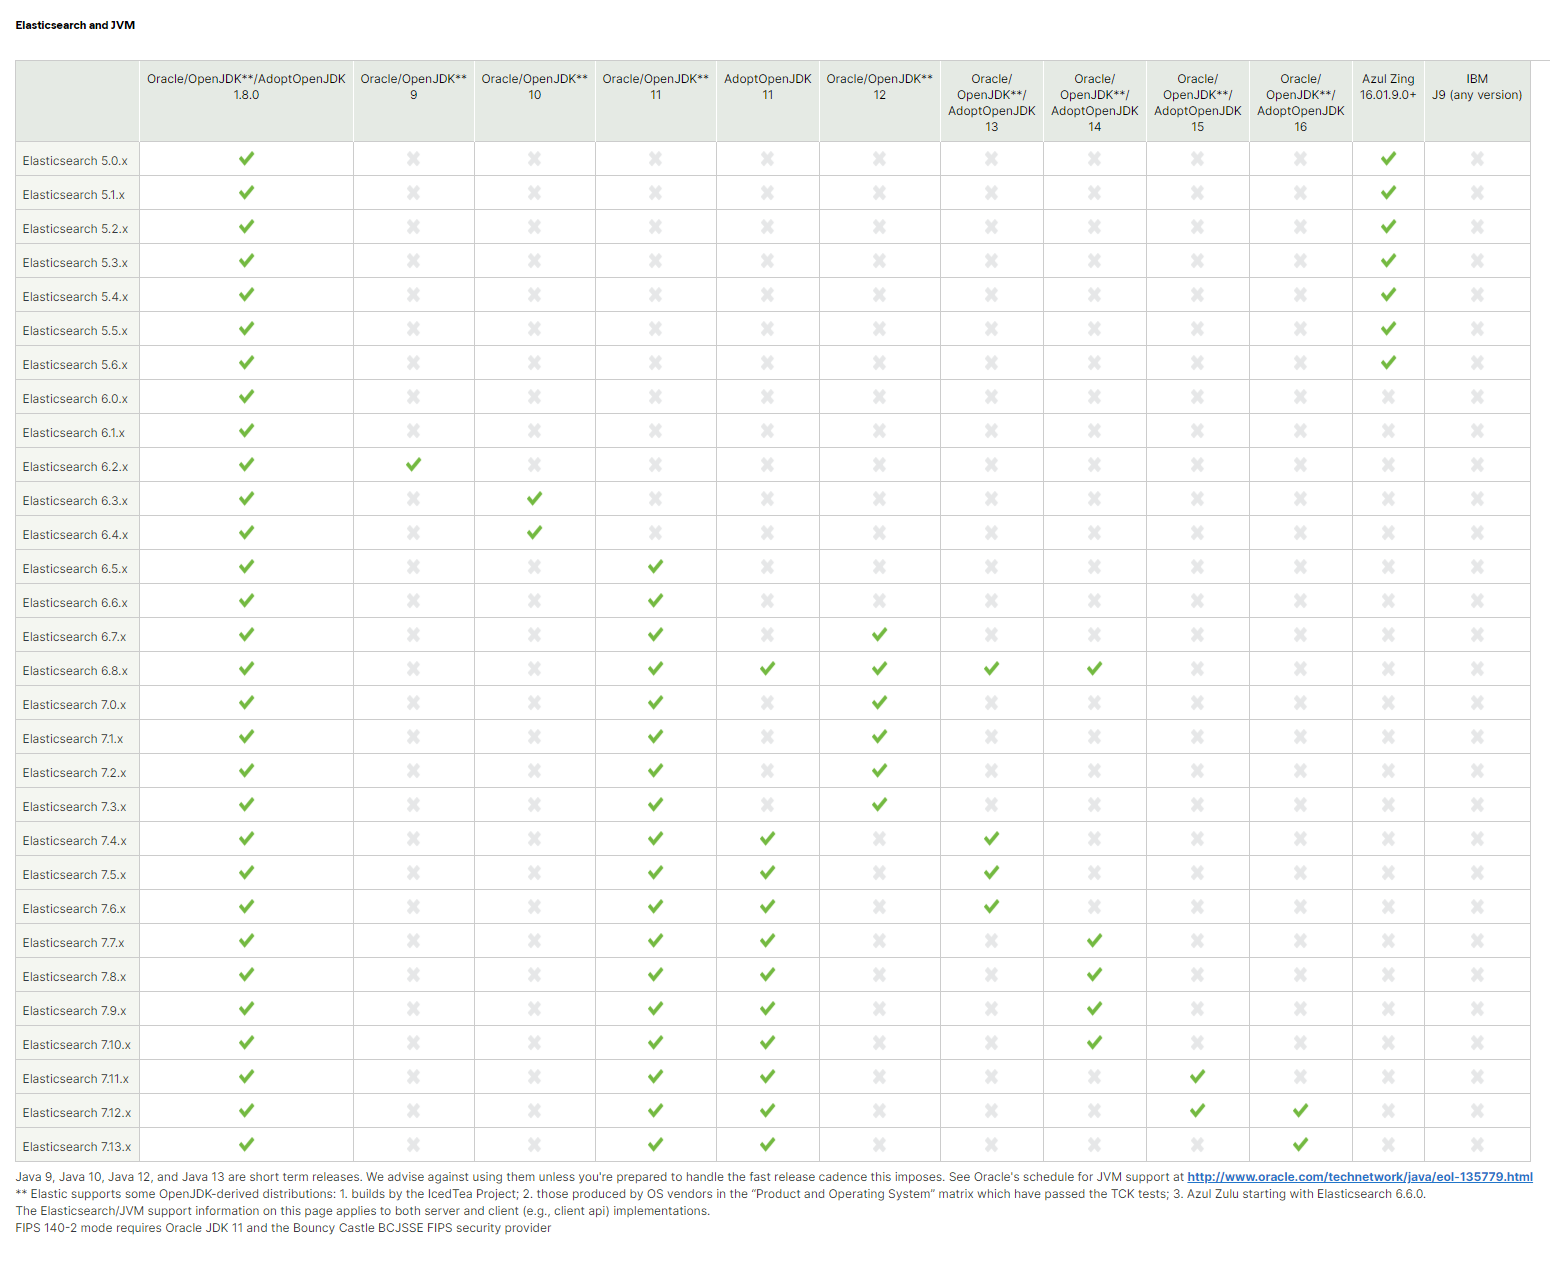Select the Elasticsearch 5.0.x row label
This screenshot has width=1550, height=1273.
75,161
